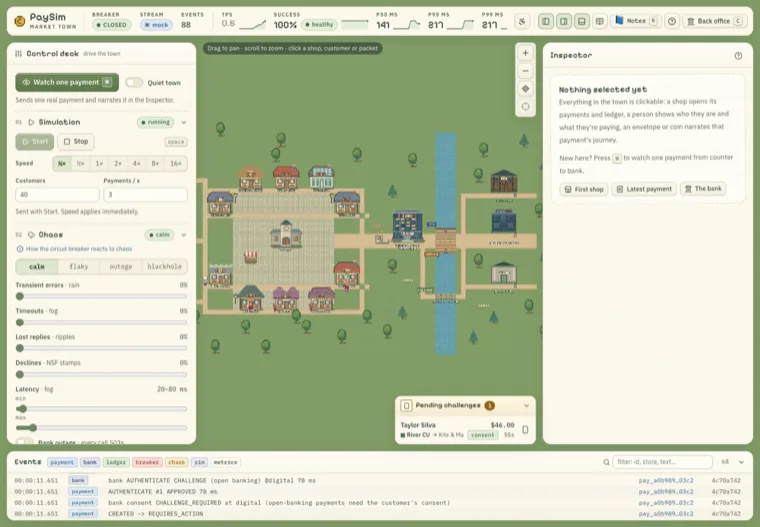Toggle the Quiet town switch
The height and width of the screenshot is (527, 760).
pyautogui.click(x=134, y=82)
